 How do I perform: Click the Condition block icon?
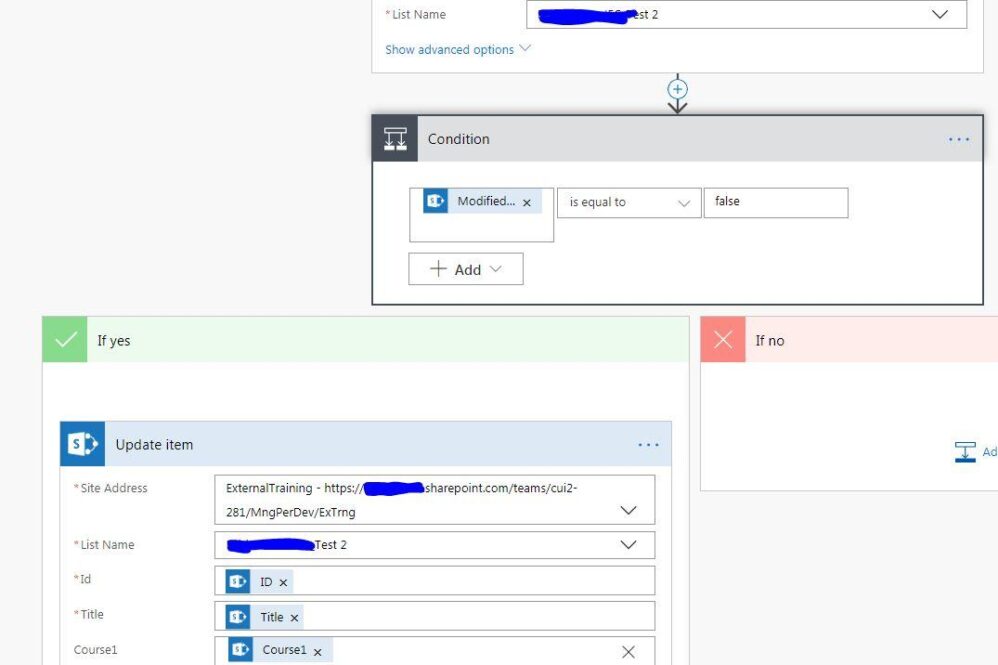(x=395, y=139)
